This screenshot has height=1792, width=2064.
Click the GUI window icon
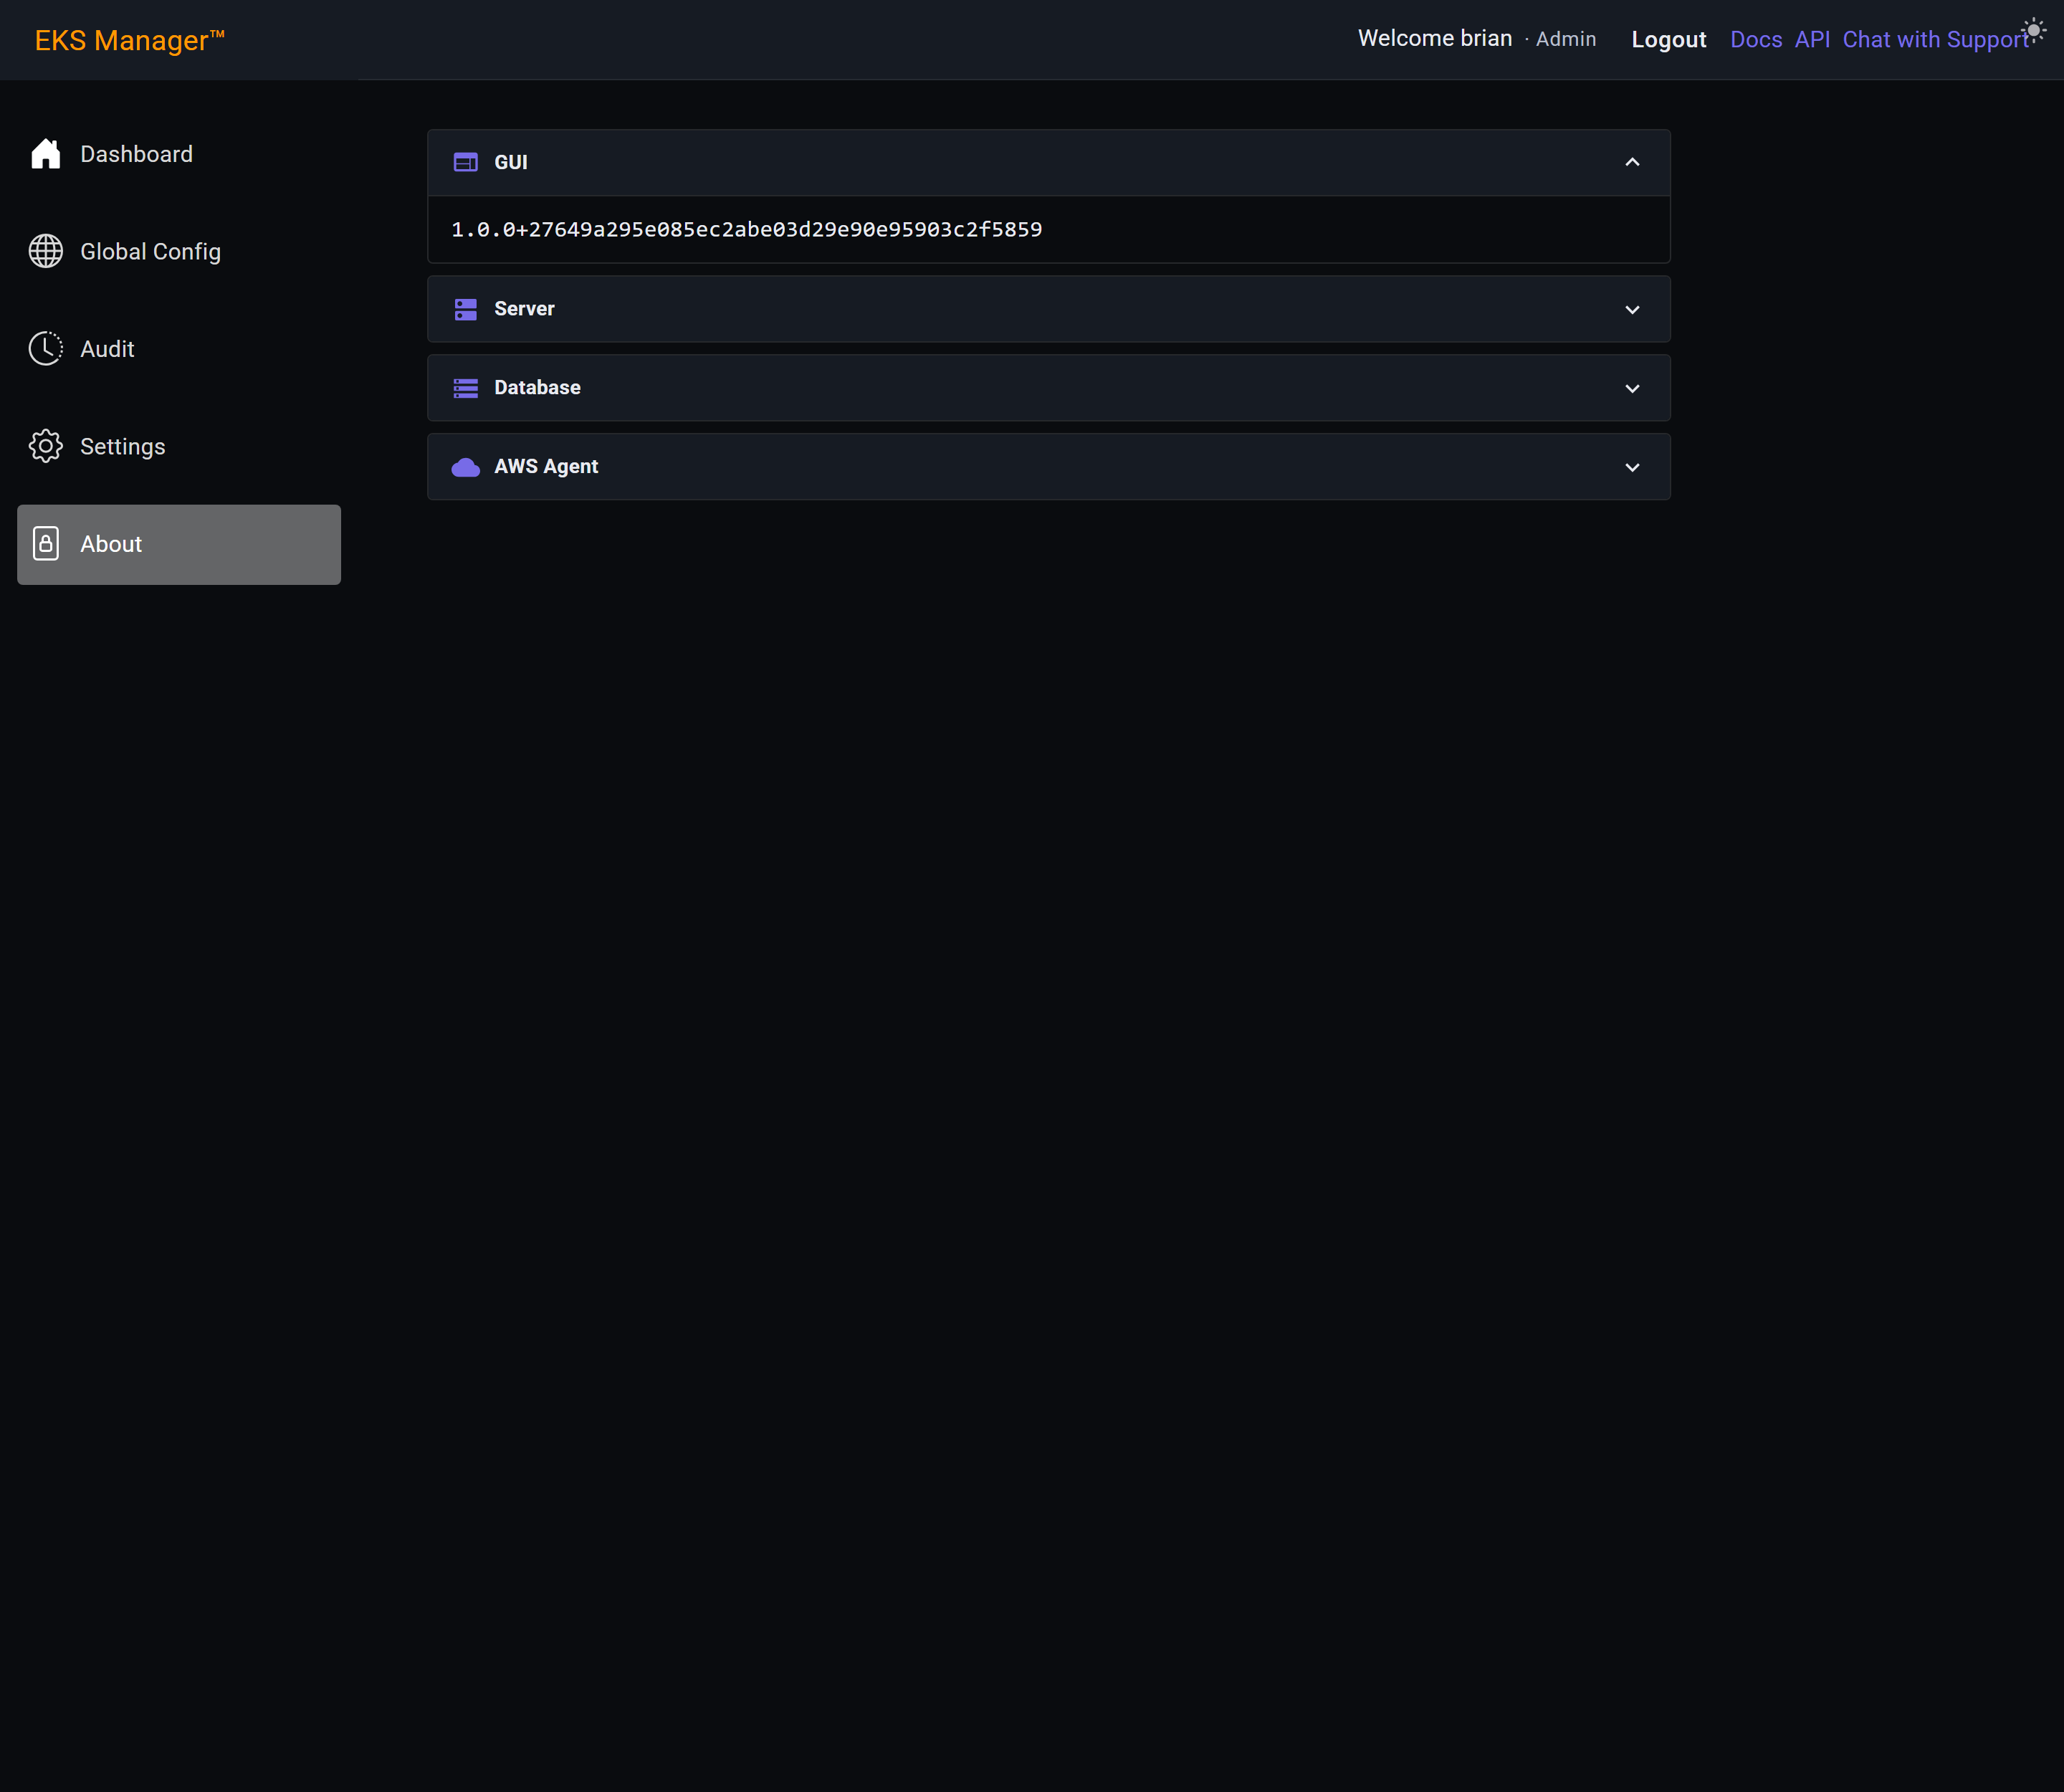[465, 162]
